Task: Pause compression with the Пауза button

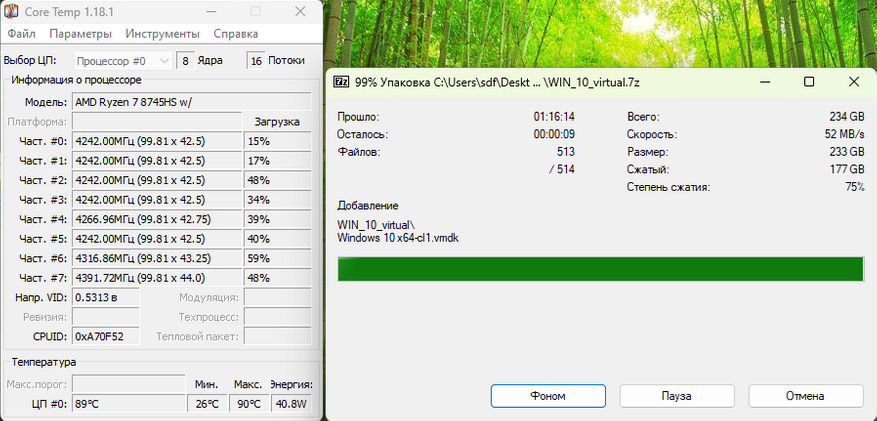Action: [676, 396]
